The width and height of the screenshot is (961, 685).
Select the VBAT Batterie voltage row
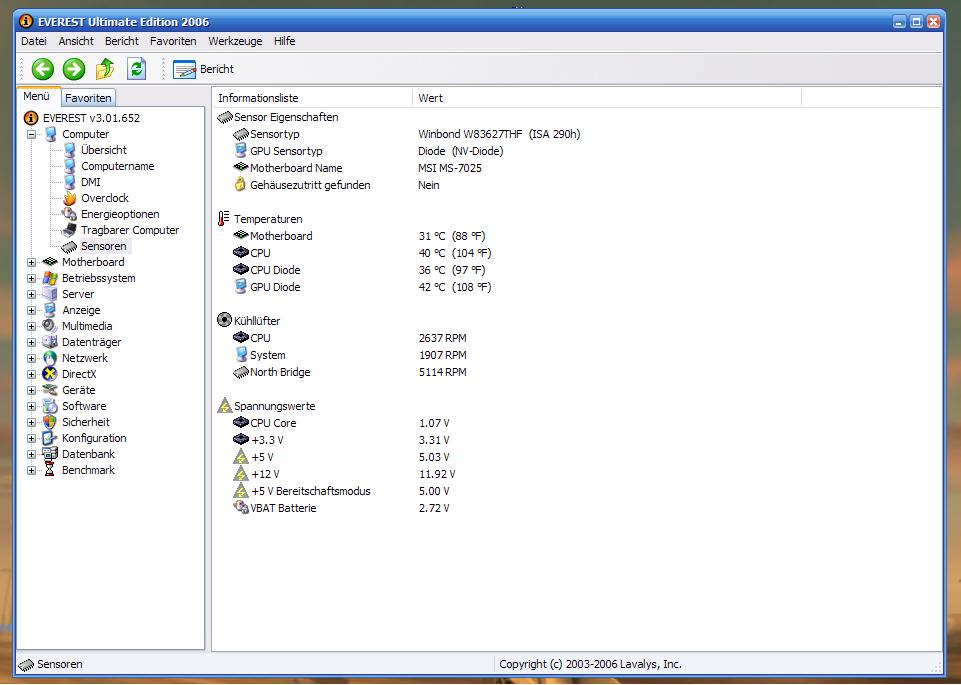(x=341, y=508)
